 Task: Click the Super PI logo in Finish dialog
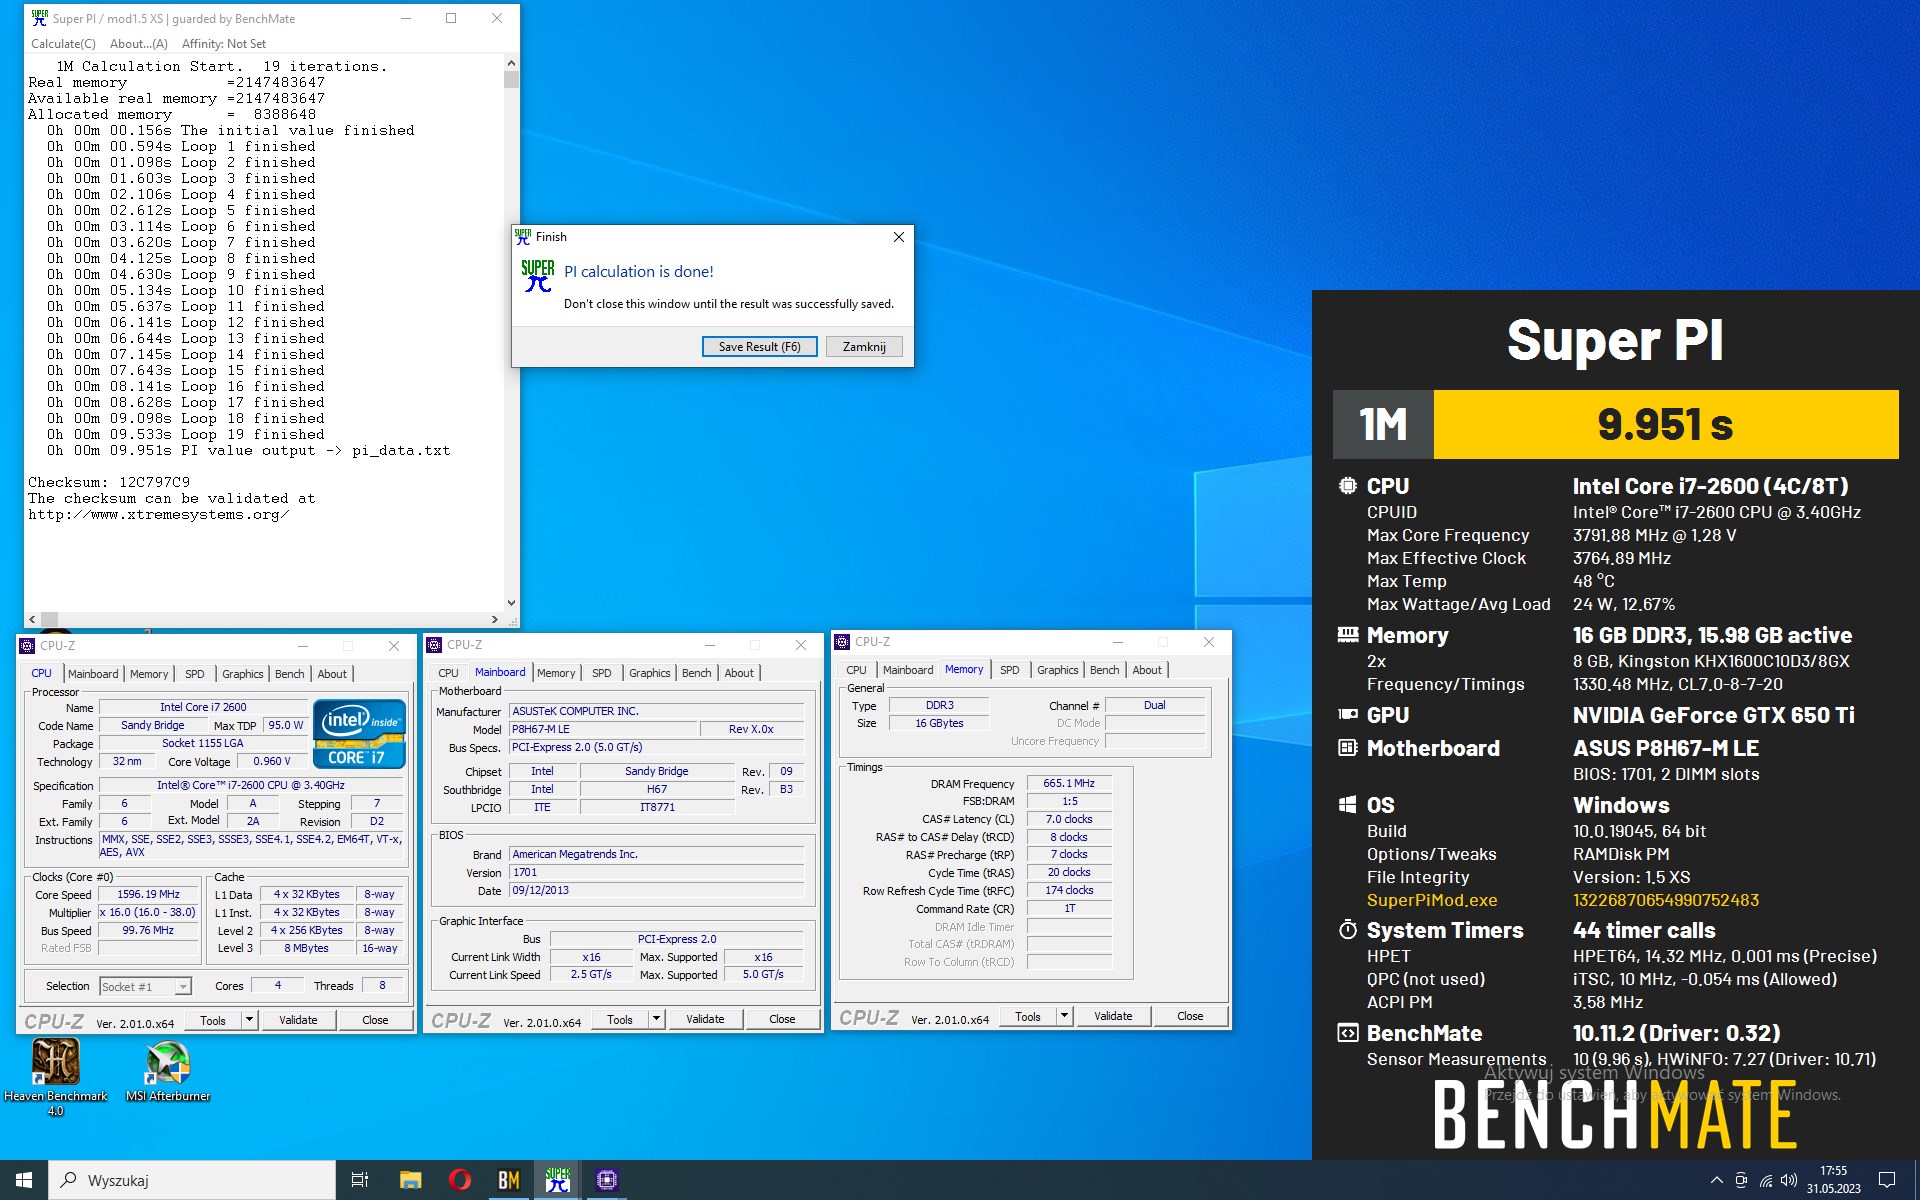click(537, 276)
